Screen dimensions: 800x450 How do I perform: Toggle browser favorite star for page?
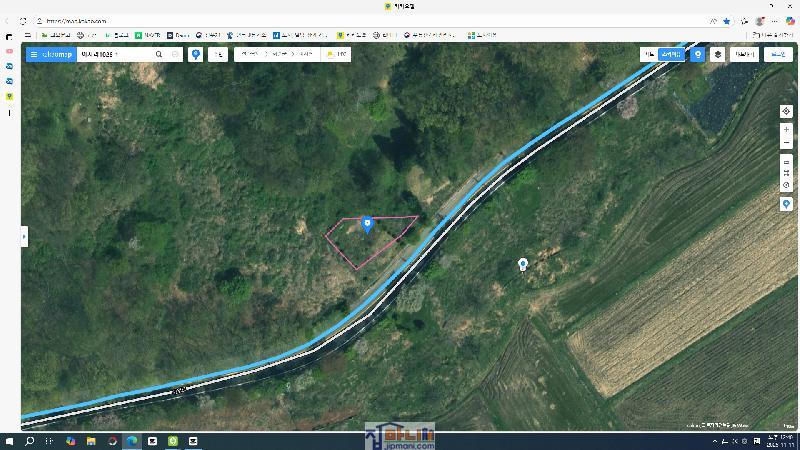(x=727, y=20)
